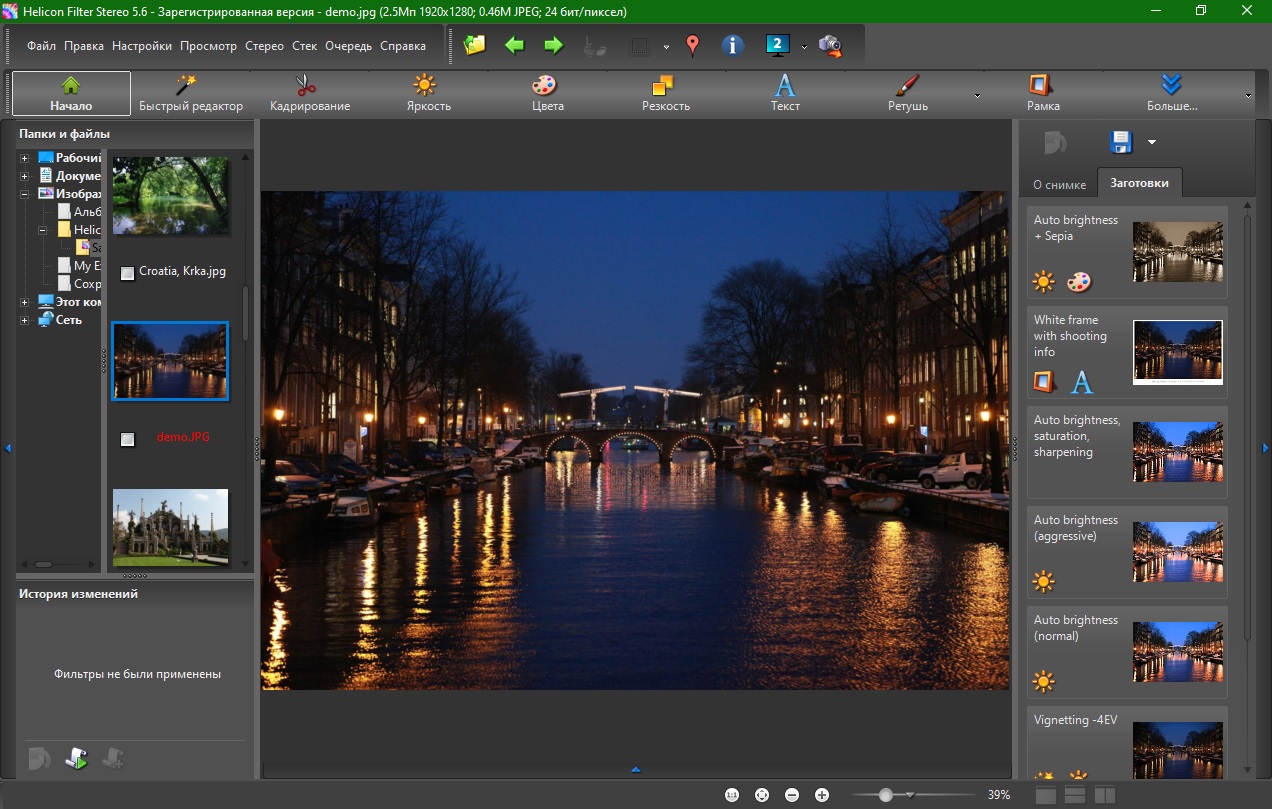Apply Auto brightness (normal) preset

click(1127, 652)
